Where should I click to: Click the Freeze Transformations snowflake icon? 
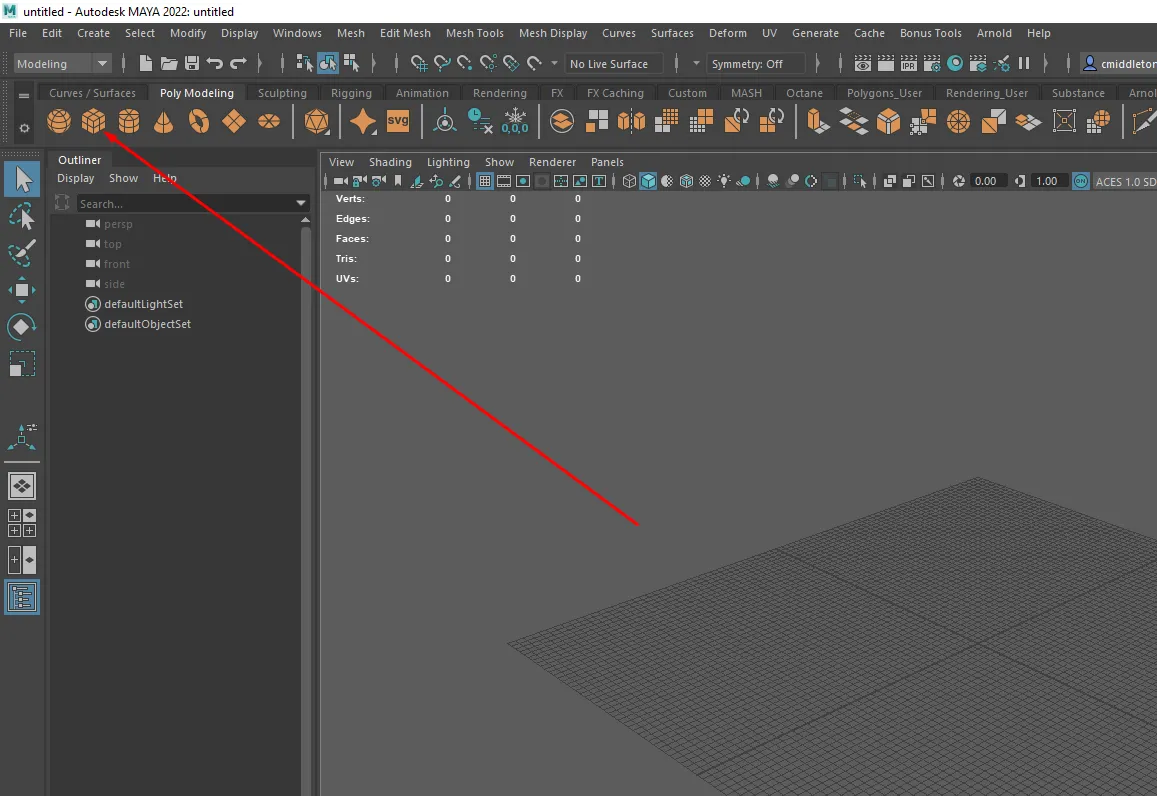514,121
